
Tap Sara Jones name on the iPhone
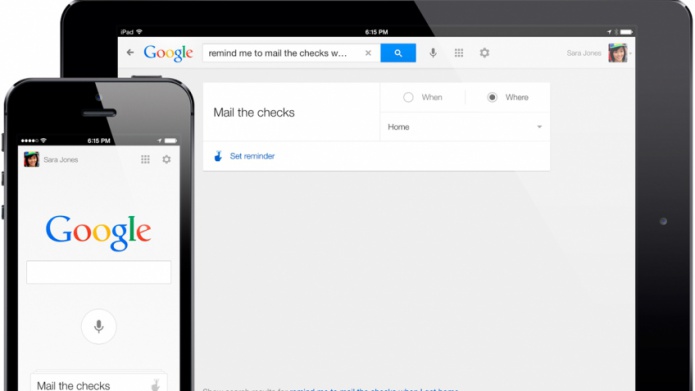[x=61, y=160]
